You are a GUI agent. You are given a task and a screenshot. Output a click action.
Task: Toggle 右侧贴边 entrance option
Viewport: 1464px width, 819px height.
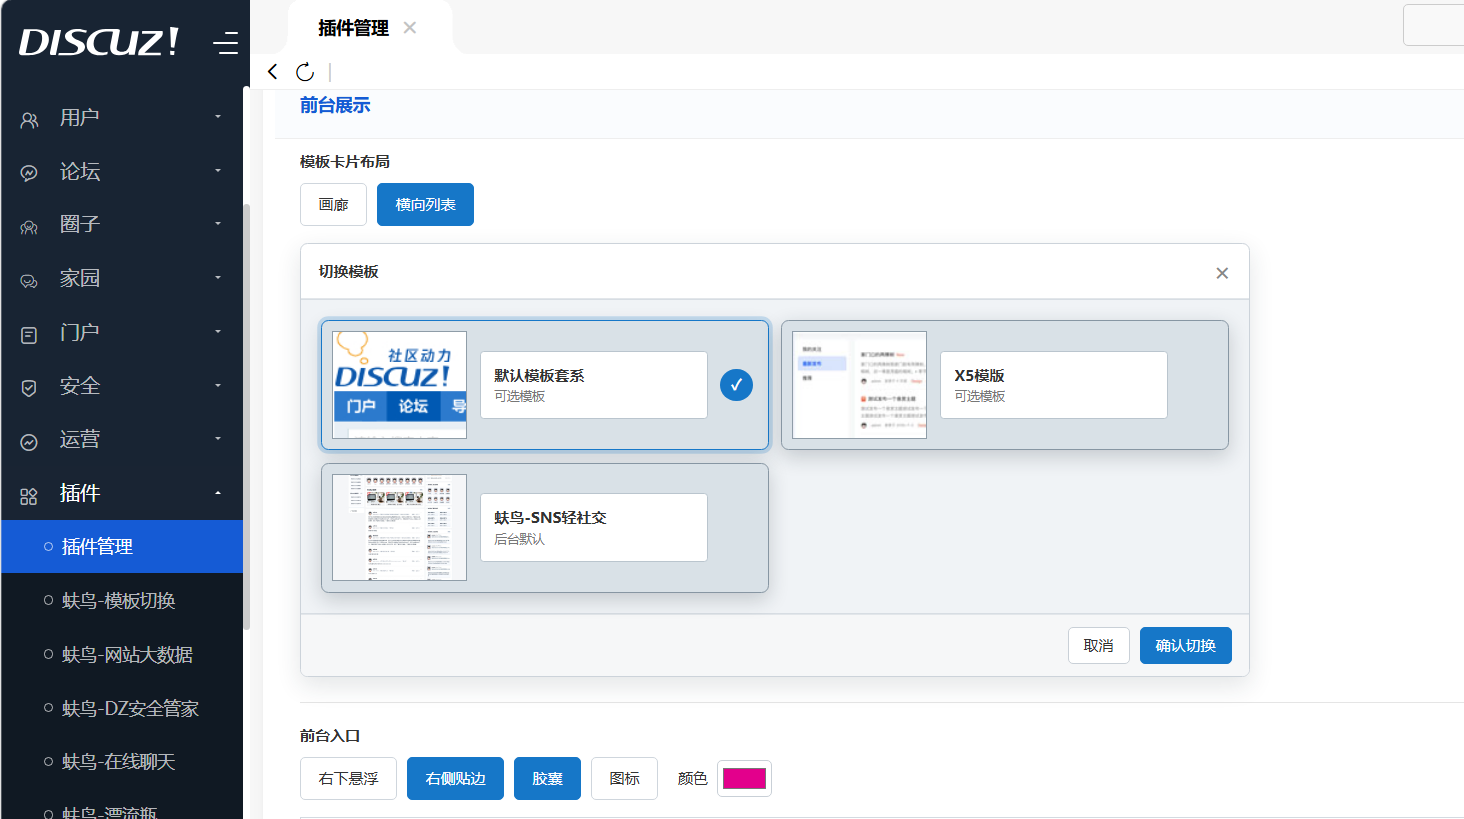[x=455, y=779]
